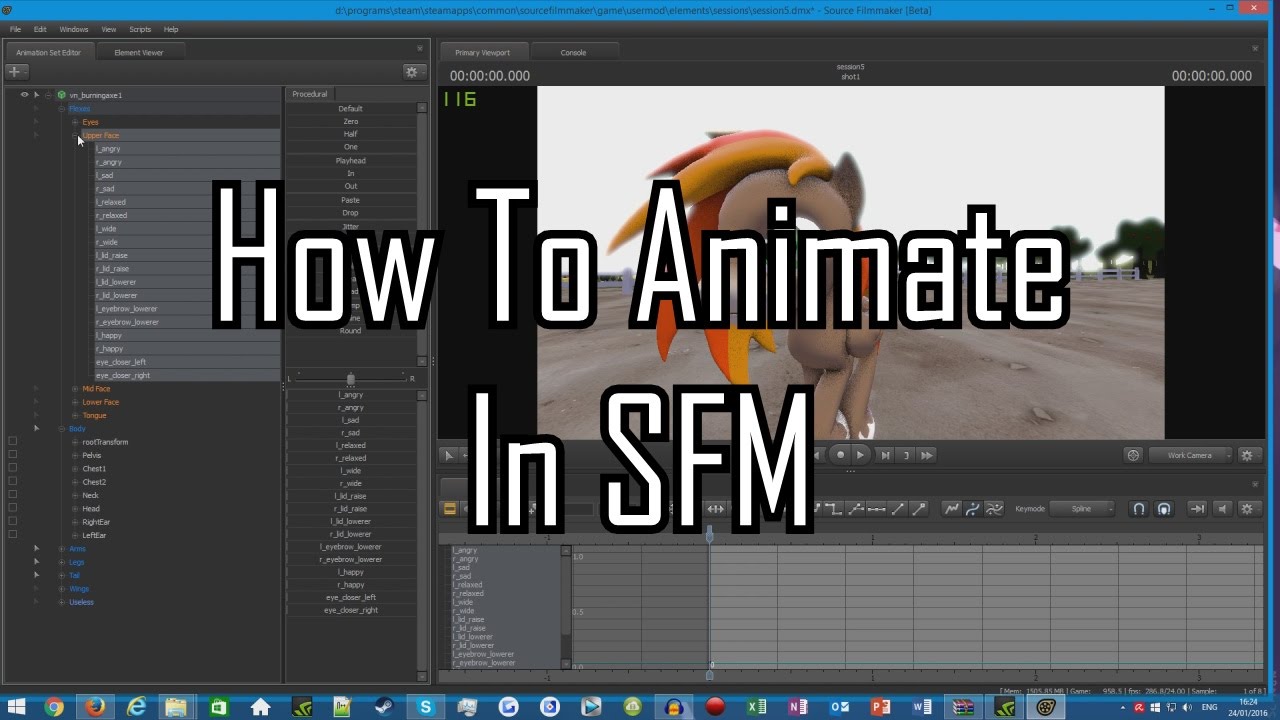Image resolution: width=1280 pixels, height=720 pixels.
Task: Toggle the rootTransform checkbox
Action: (13, 441)
